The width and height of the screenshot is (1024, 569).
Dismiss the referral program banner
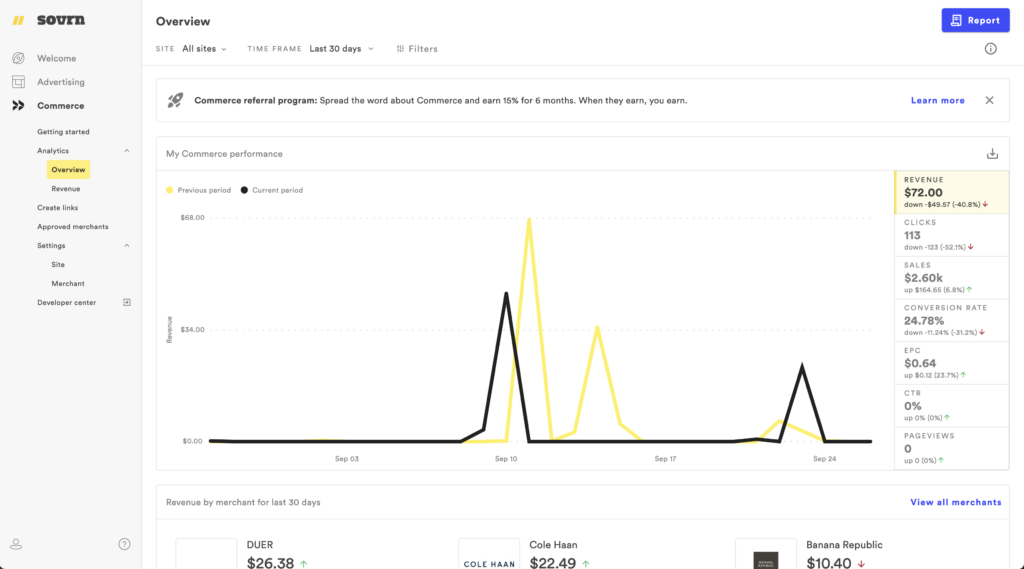point(989,100)
